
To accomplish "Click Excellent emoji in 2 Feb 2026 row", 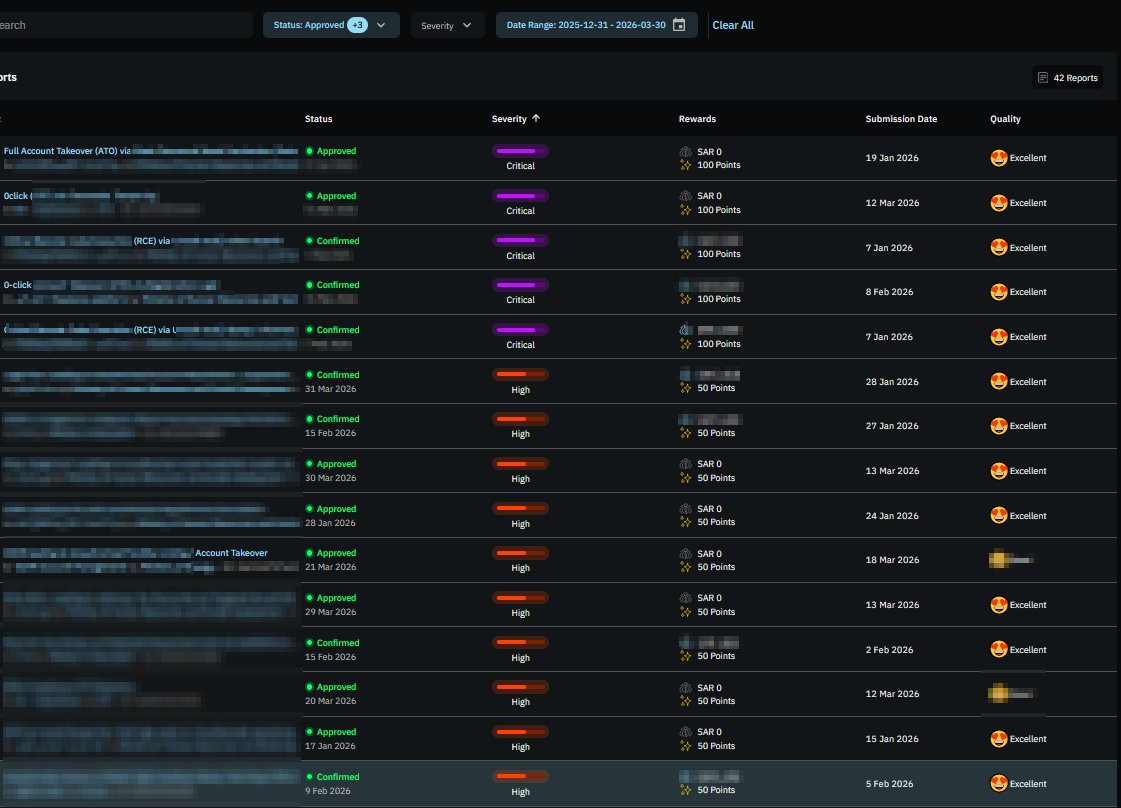I will click(999, 649).
